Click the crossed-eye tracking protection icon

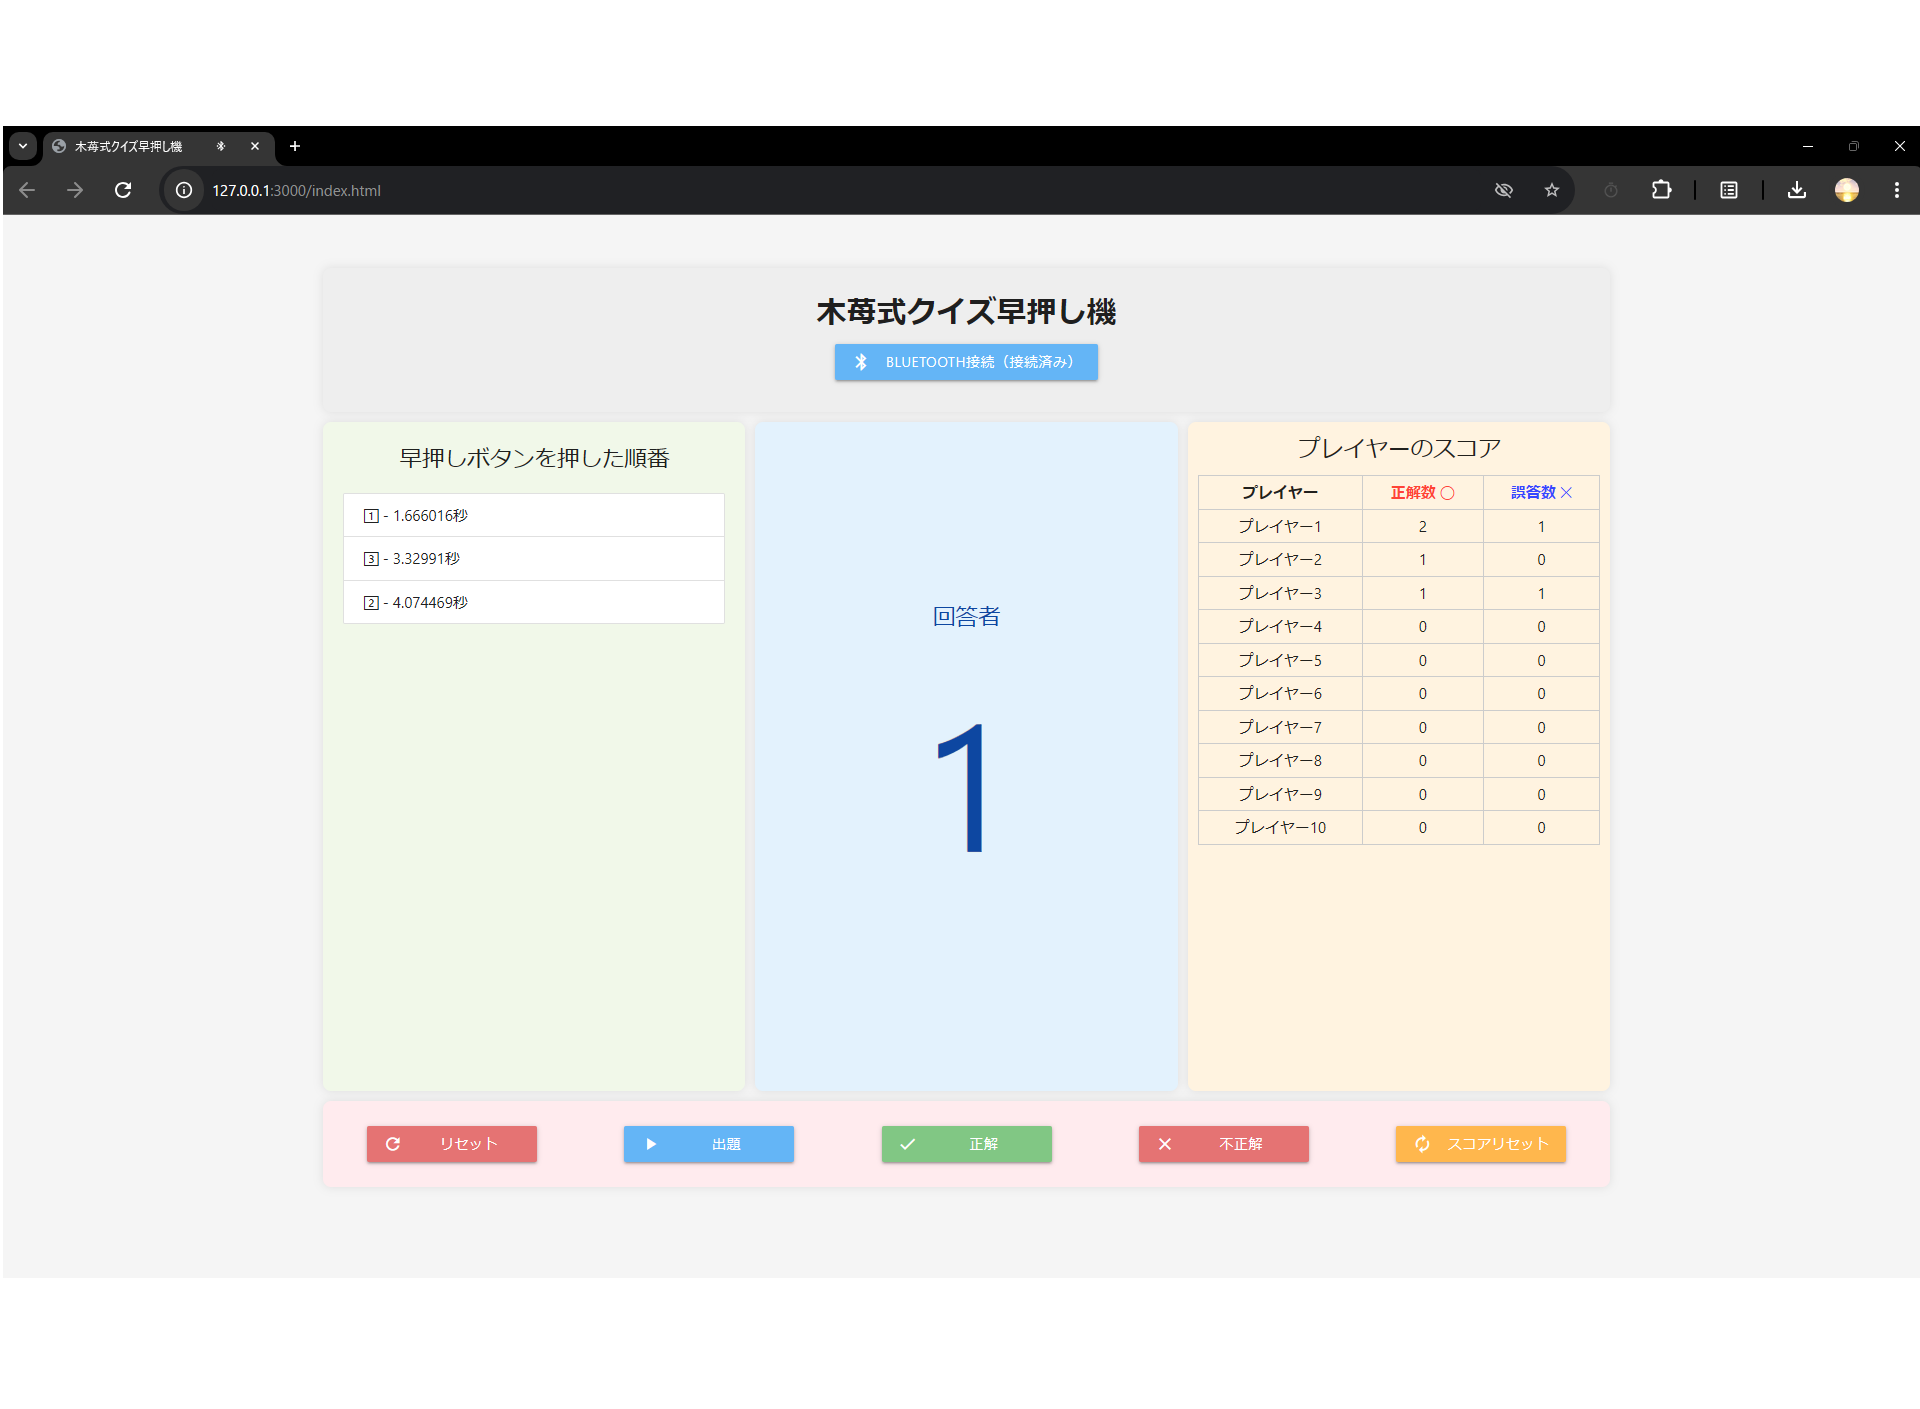[x=1503, y=190]
